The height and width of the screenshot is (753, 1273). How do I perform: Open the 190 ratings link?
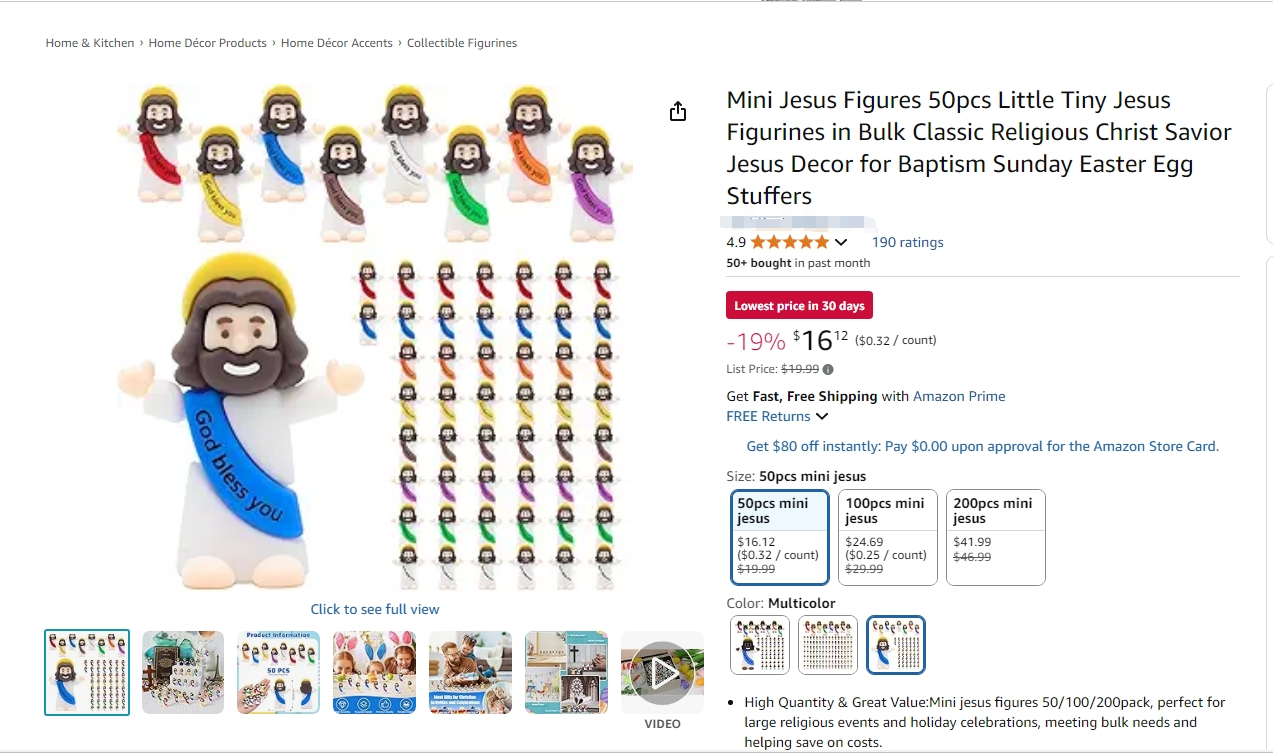click(907, 242)
